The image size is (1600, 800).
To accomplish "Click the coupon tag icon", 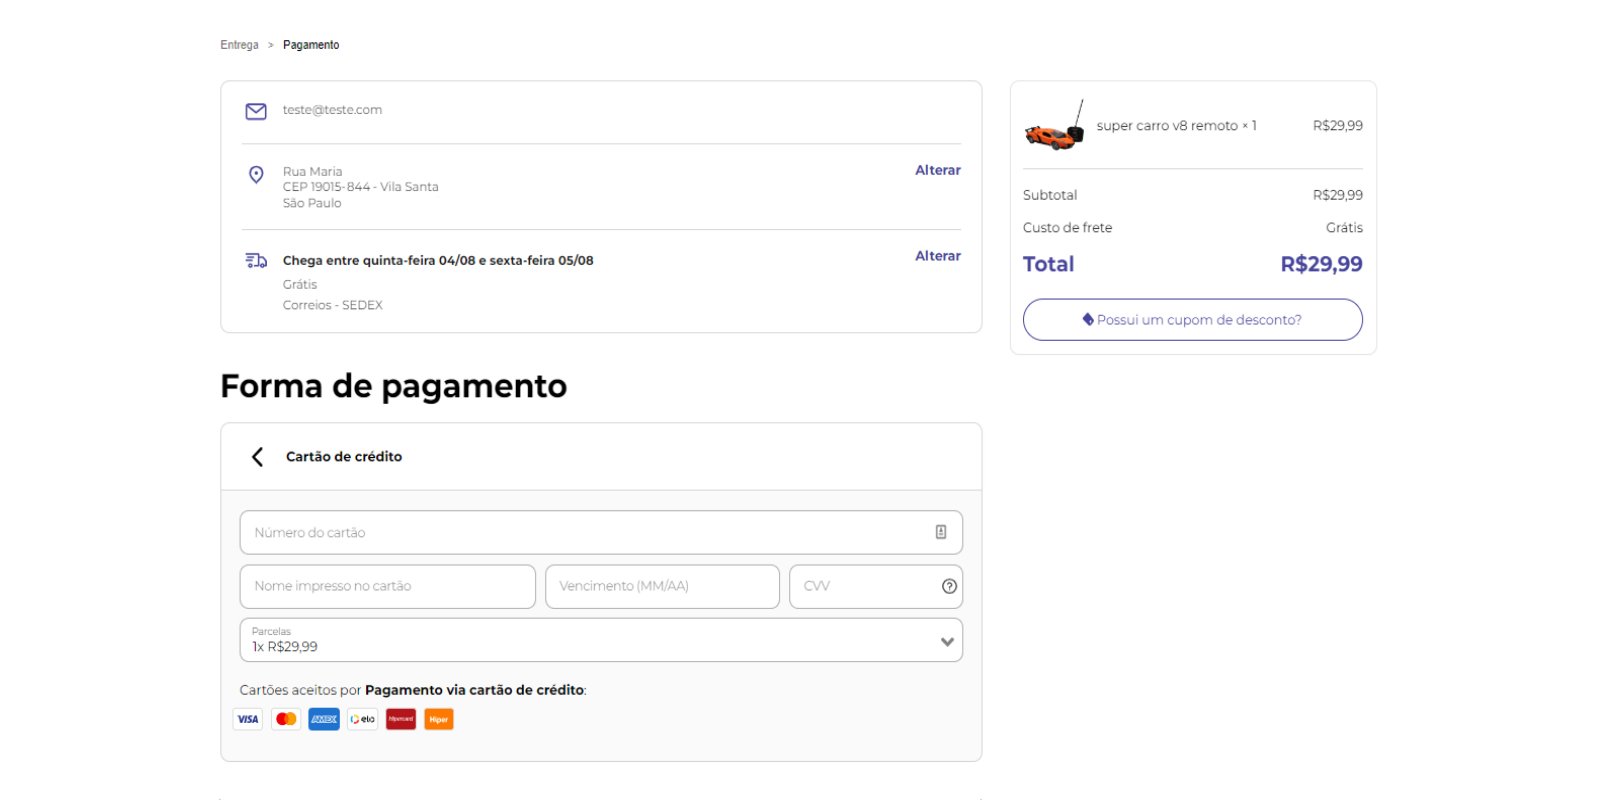I will pos(1088,320).
